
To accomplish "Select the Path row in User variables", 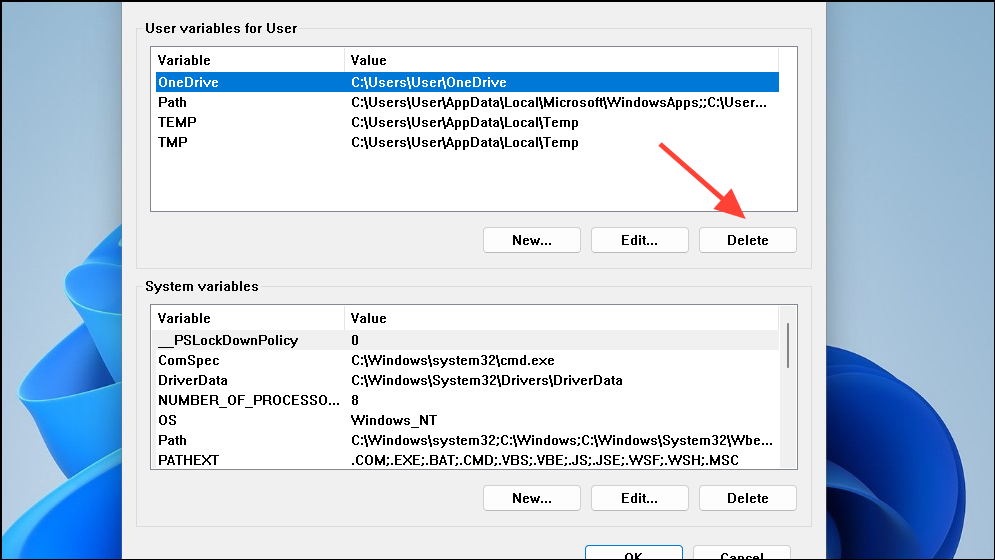I will point(467,102).
